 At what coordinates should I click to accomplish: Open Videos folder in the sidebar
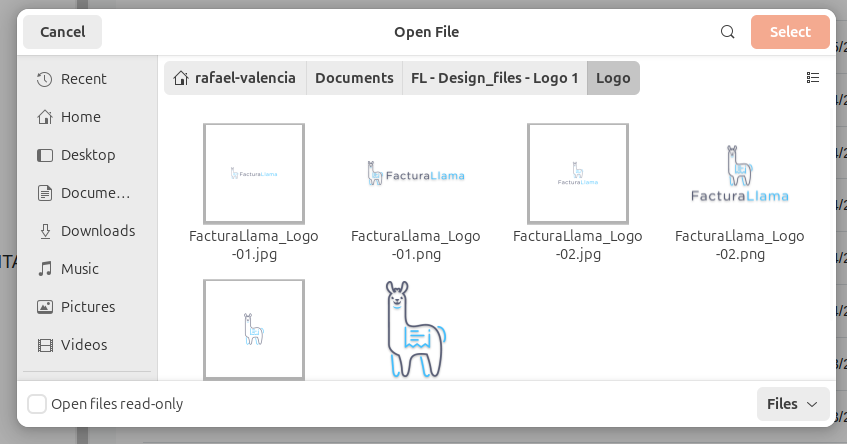81,345
